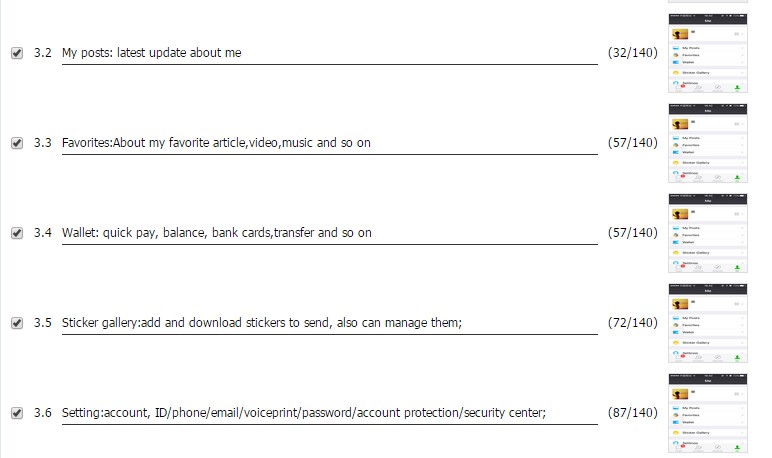This screenshot has width=772, height=458.
Task: Uncheck the 3.5 Sticker gallery checkbox
Action: (17, 323)
